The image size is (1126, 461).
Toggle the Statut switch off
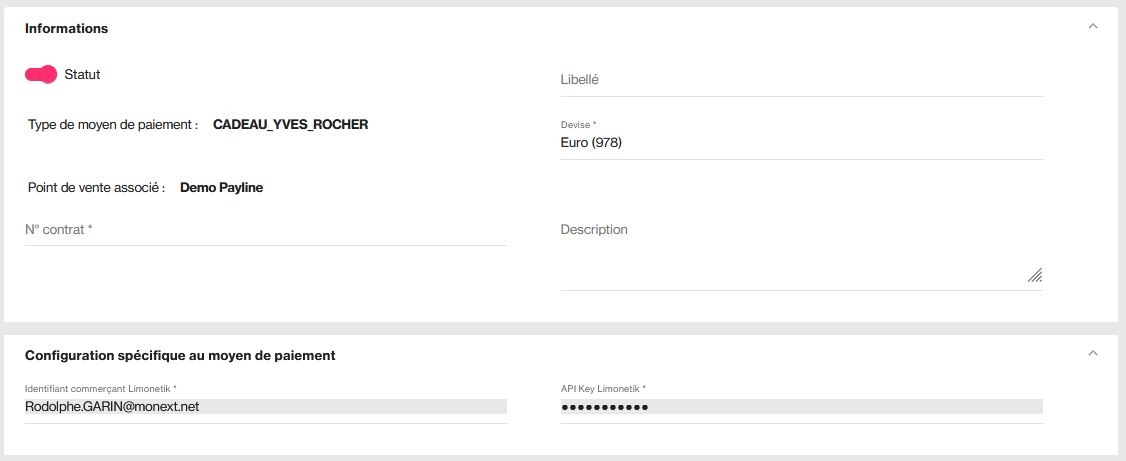pos(41,74)
